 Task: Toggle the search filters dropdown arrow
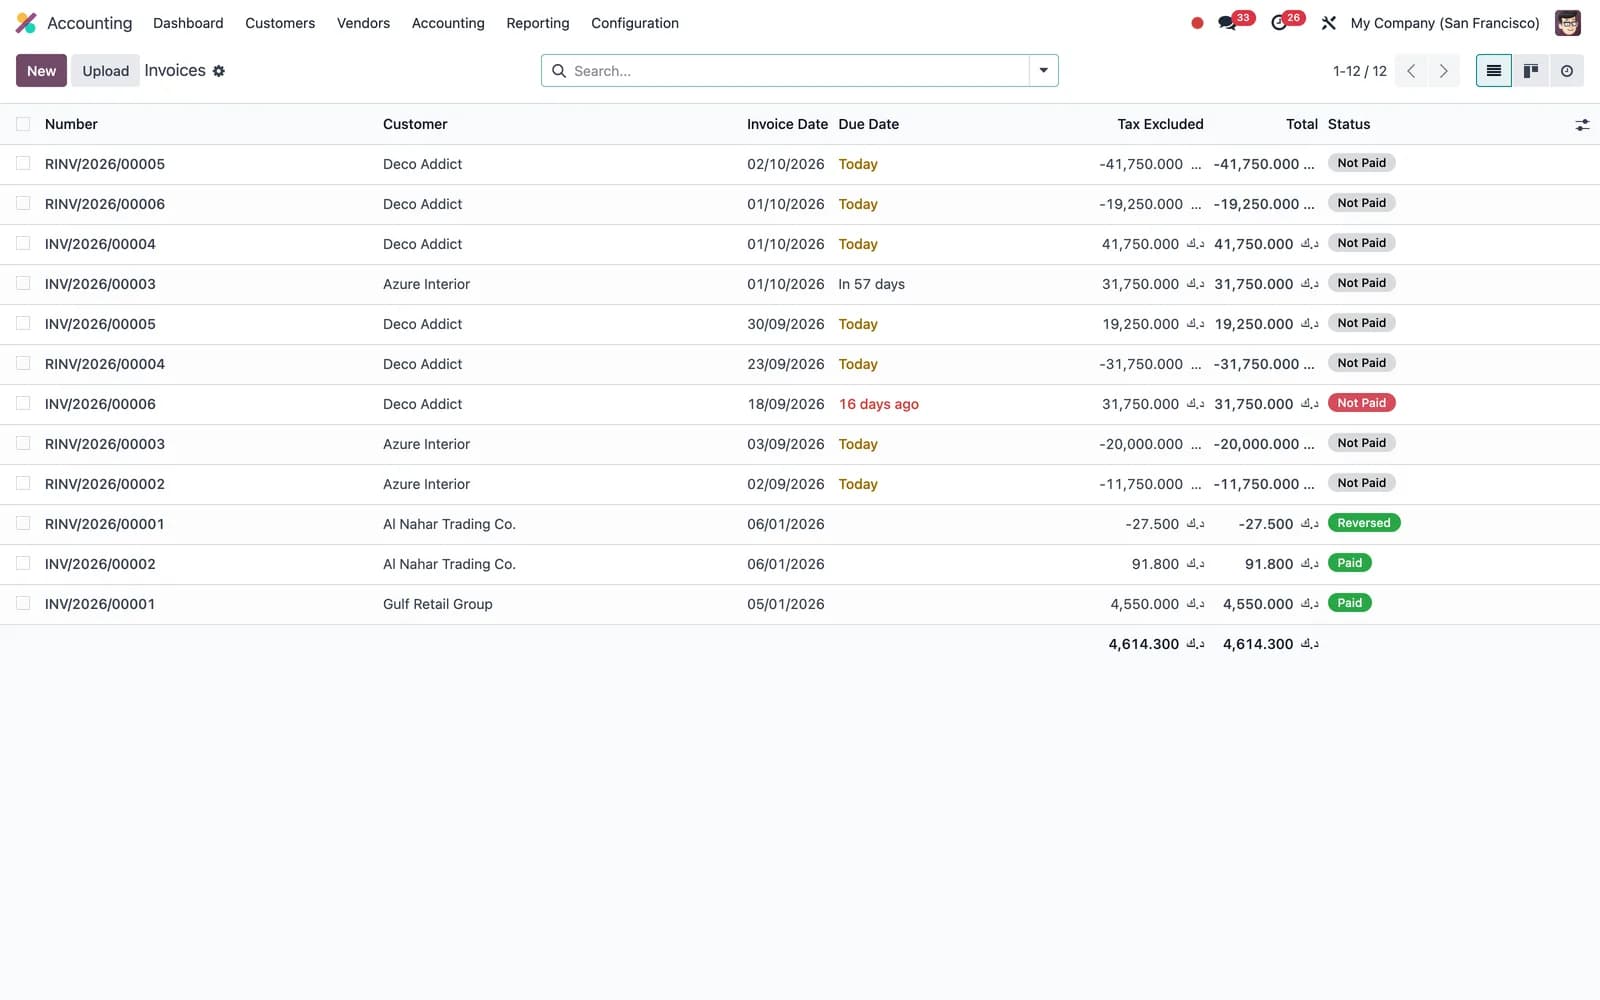[x=1043, y=71]
